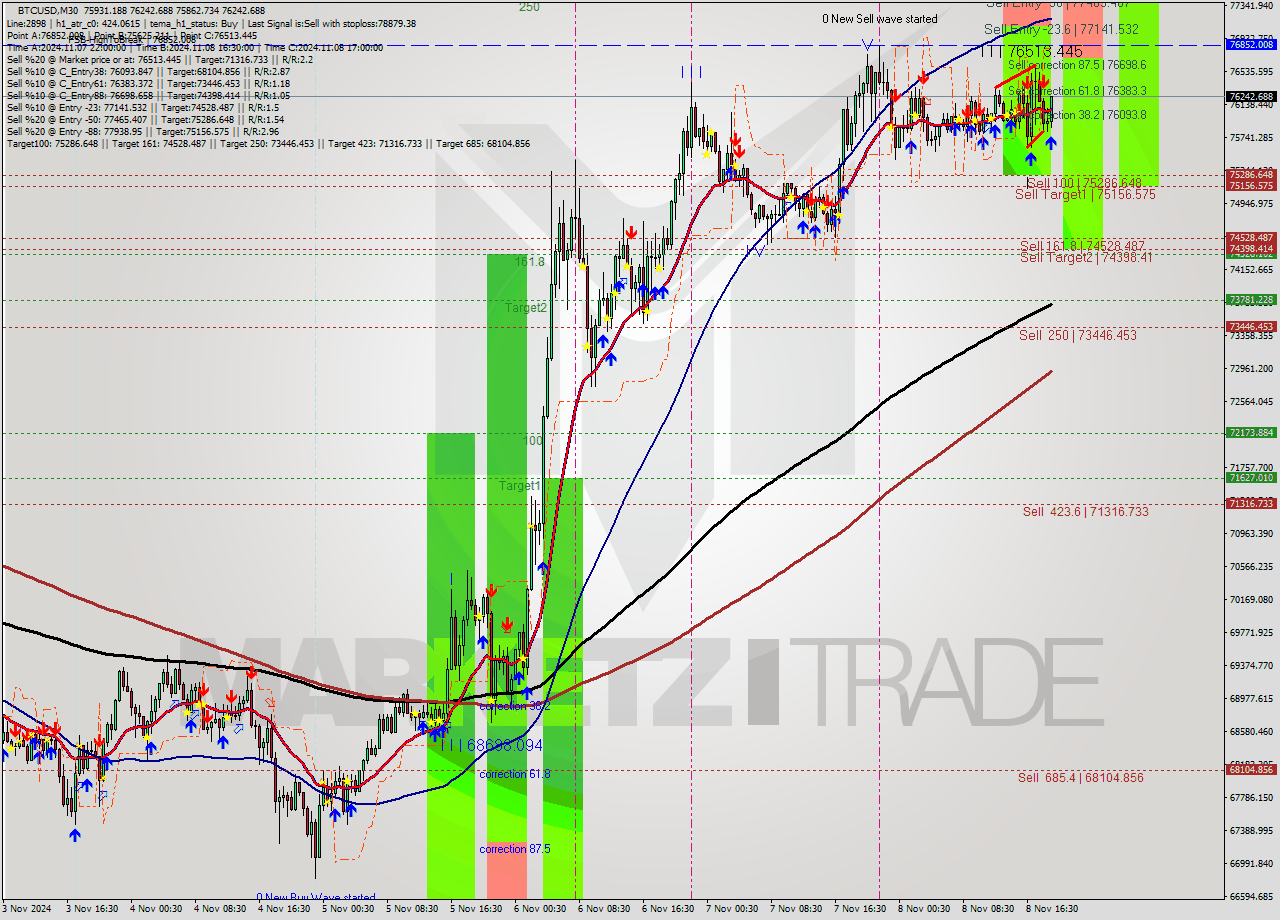Screen dimensions: 1280x920
Task: Click the 'Sell Entry -23.6 | 77141.532' label
Action: tap(1061, 30)
